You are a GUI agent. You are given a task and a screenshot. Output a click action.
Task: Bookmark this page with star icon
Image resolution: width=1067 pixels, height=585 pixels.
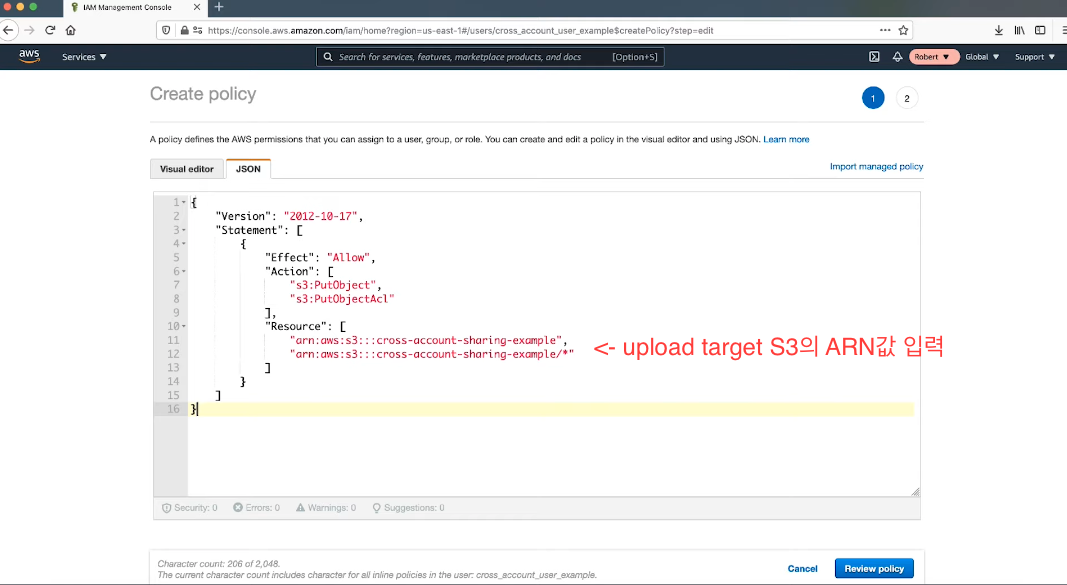tap(904, 30)
